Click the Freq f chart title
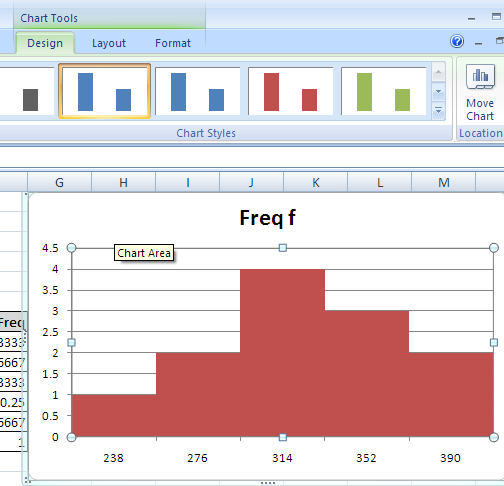Image resolution: width=504 pixels, height=486 pixels. (268, 218)
